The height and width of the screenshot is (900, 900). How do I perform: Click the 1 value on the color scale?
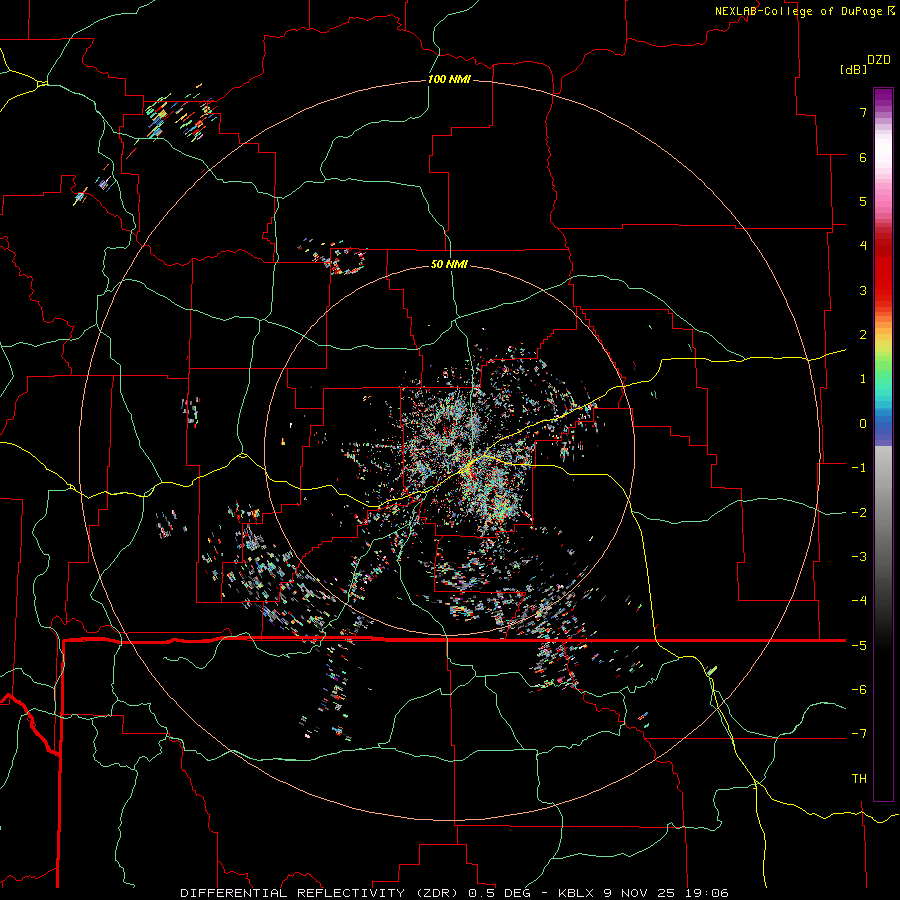pyautogui.click(x=863, y=379)
